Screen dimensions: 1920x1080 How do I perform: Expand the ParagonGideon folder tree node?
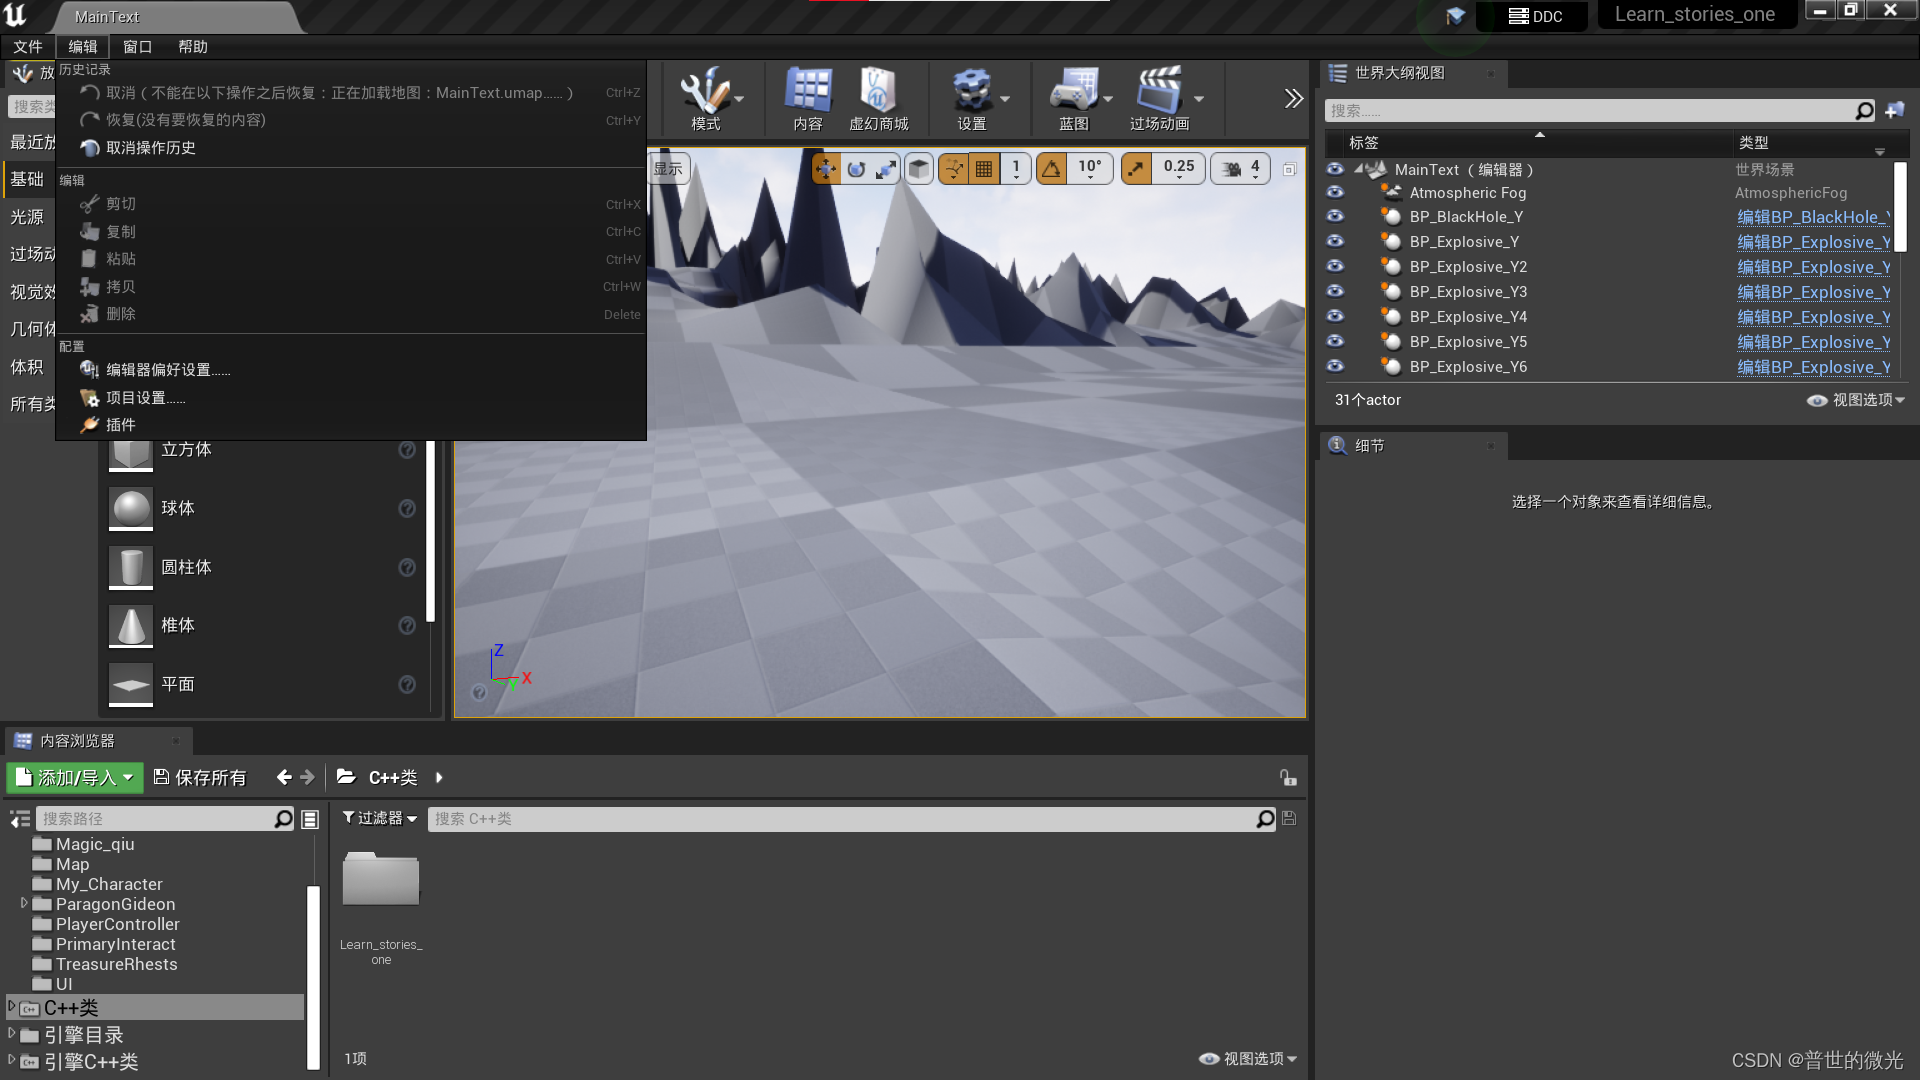click(24, 903)
